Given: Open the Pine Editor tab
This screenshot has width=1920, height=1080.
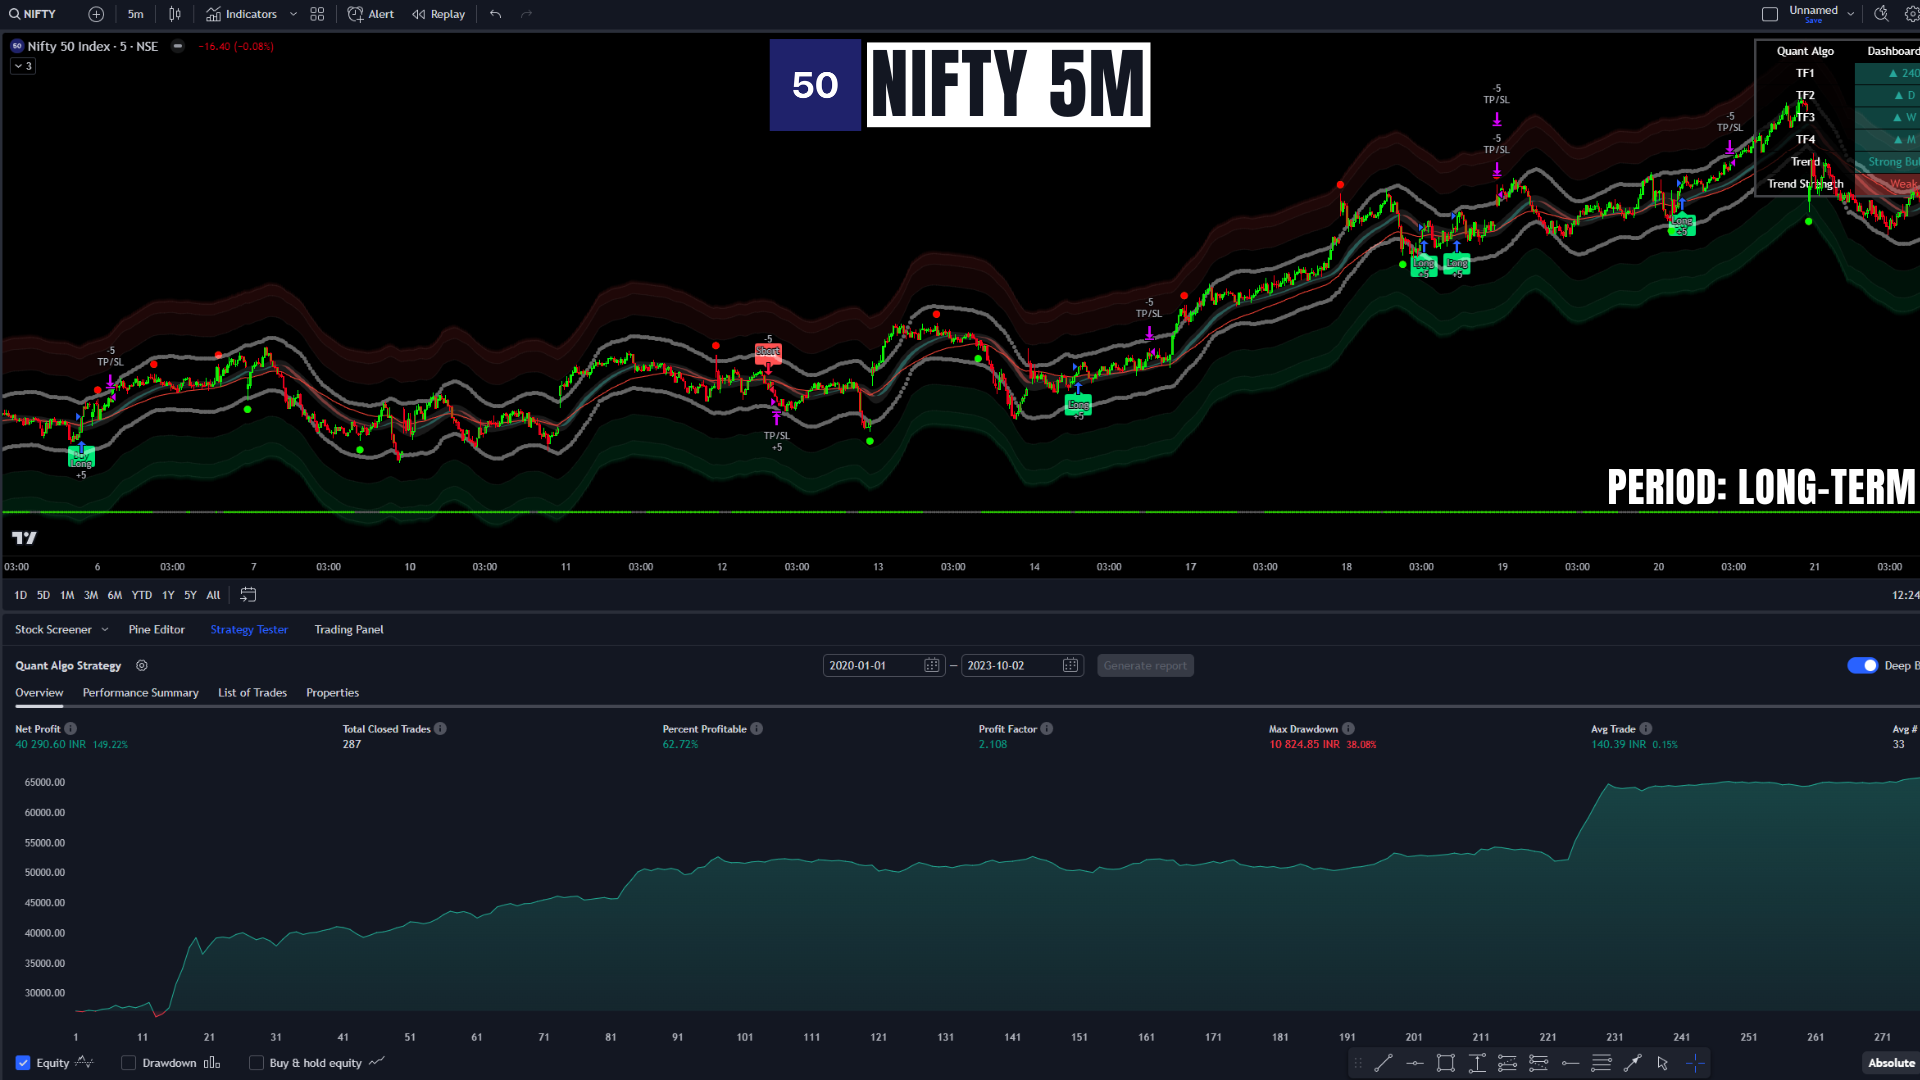Looking at the screenshot, I should click(x=156, y=630).
